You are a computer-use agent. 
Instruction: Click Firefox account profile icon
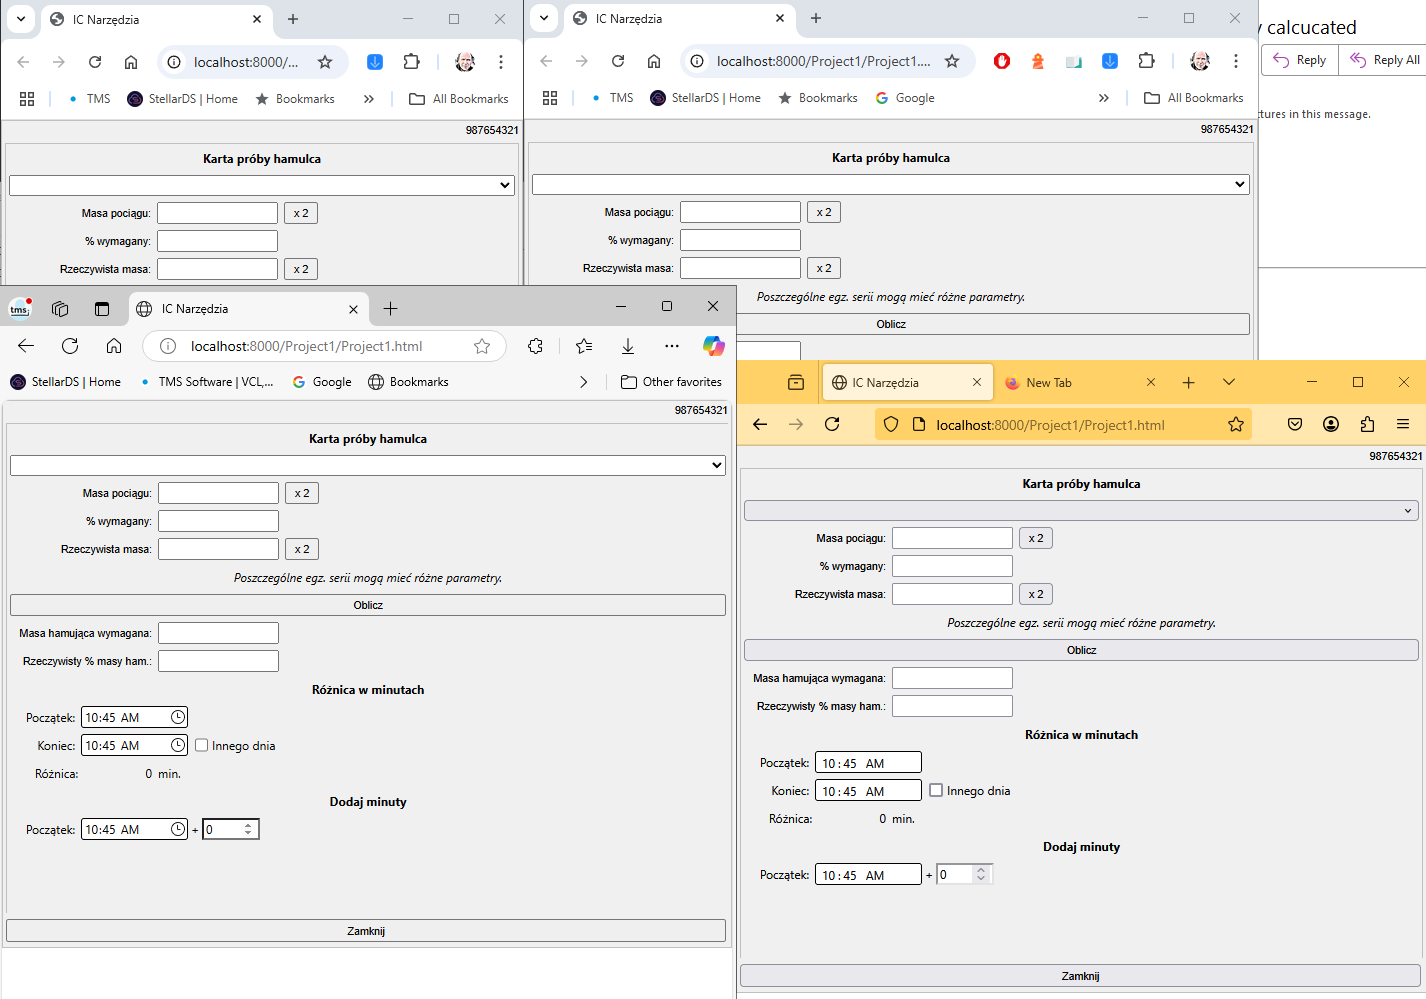(x=1331, y=424)
